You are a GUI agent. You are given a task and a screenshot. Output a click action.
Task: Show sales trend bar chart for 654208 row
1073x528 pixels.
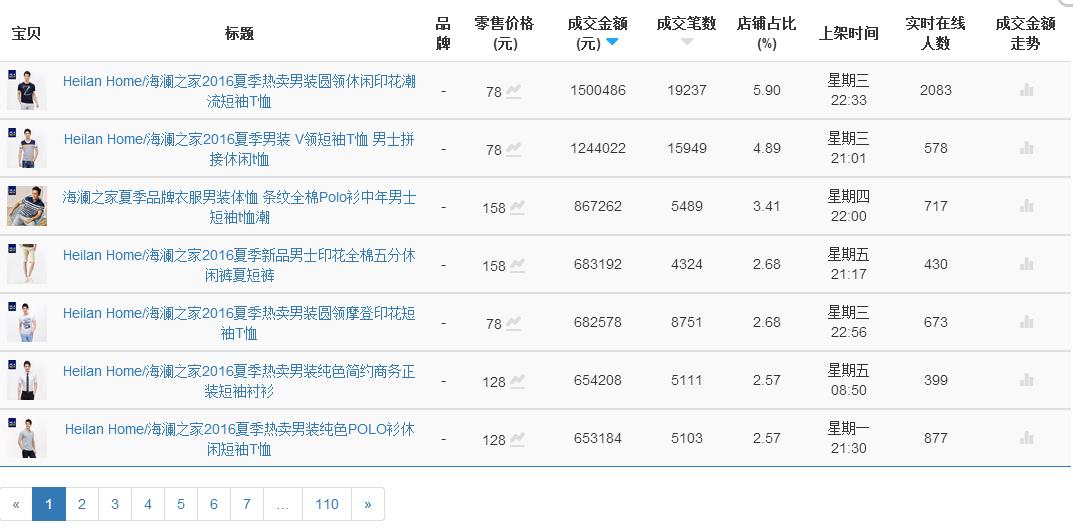click(x=1026, y=380)
